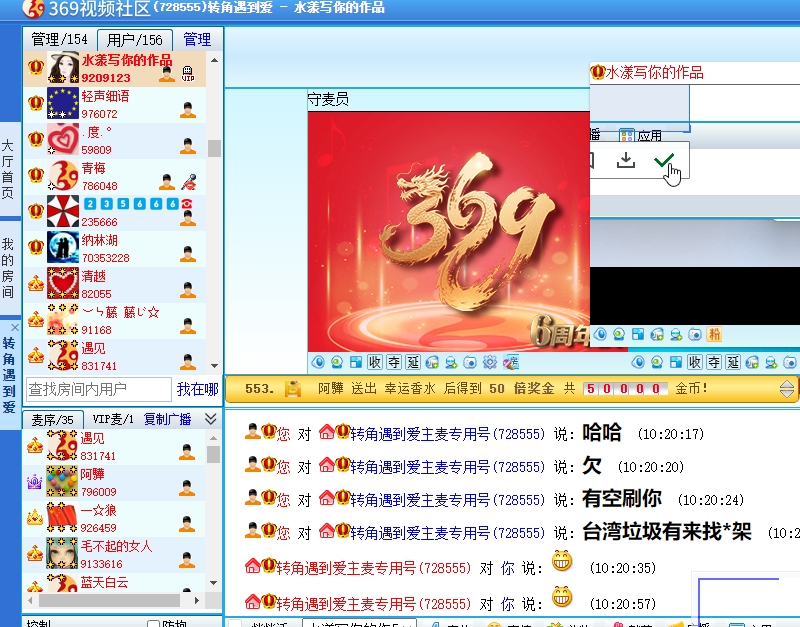Click the mic queue vertical scrollbar thumb
The height and width of the screenshot is (627, 800).
[x=214, y=454]
